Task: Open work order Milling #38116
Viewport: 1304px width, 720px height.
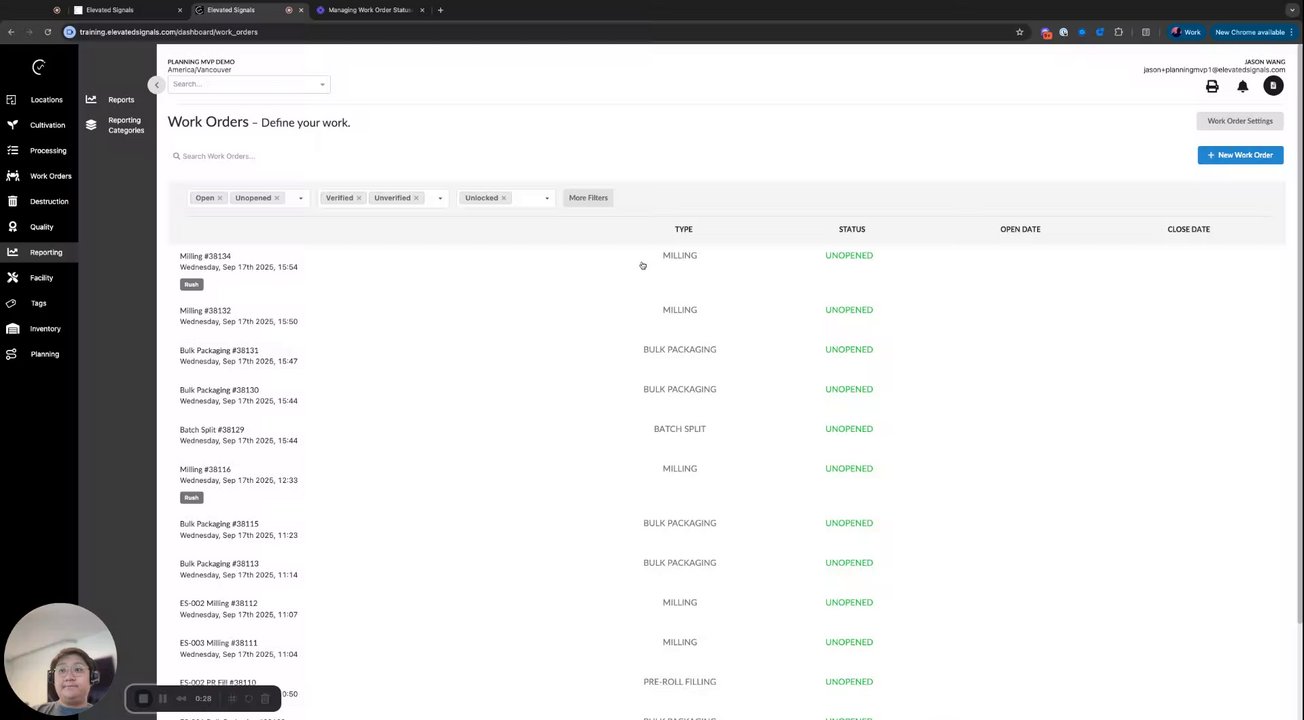Action: coord(205,469)
